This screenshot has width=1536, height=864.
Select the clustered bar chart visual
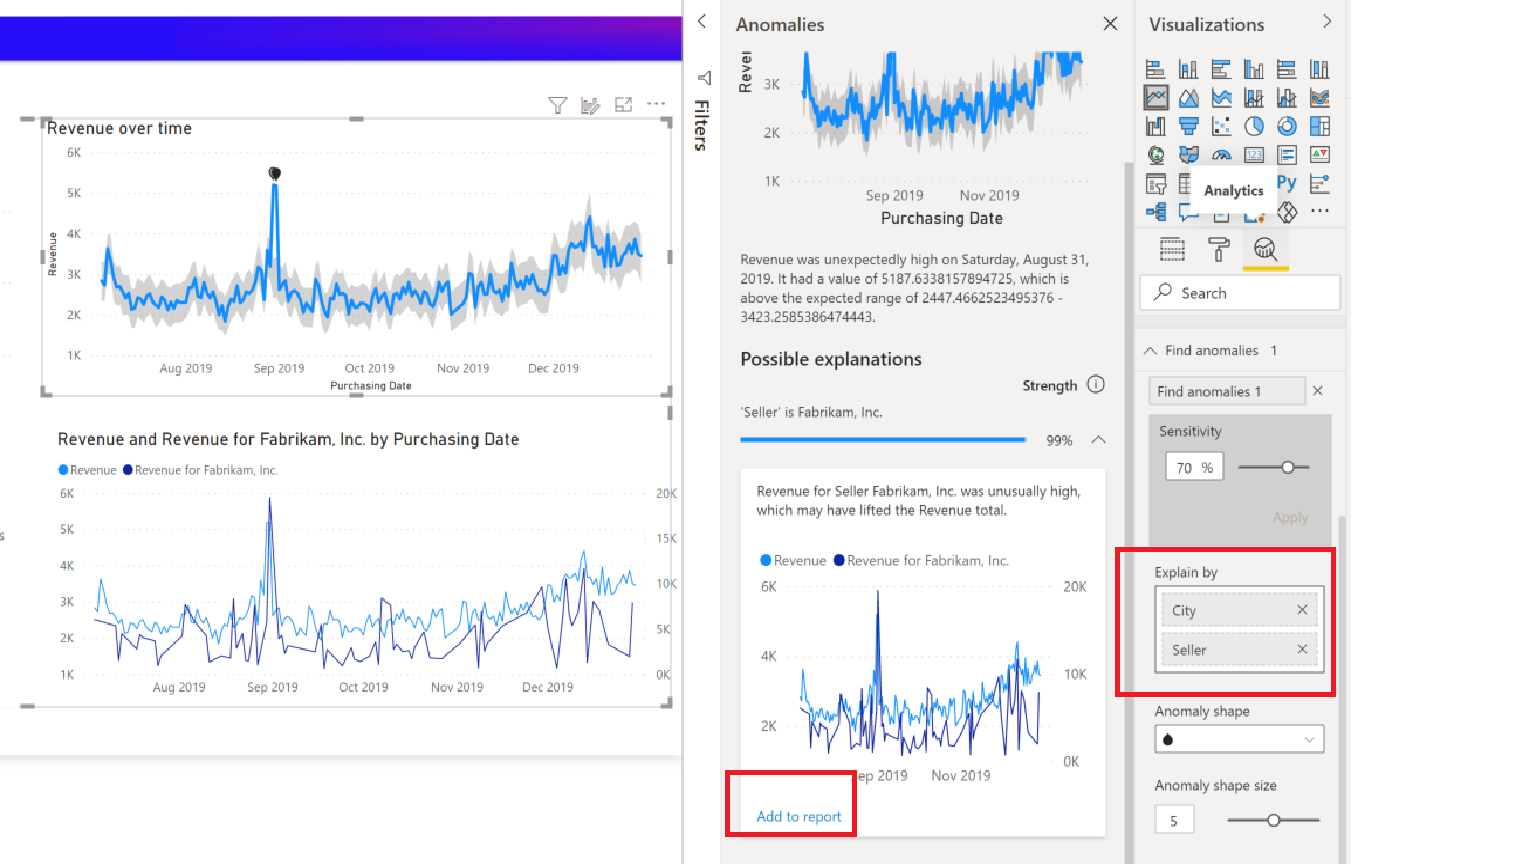coord(1221,69)
